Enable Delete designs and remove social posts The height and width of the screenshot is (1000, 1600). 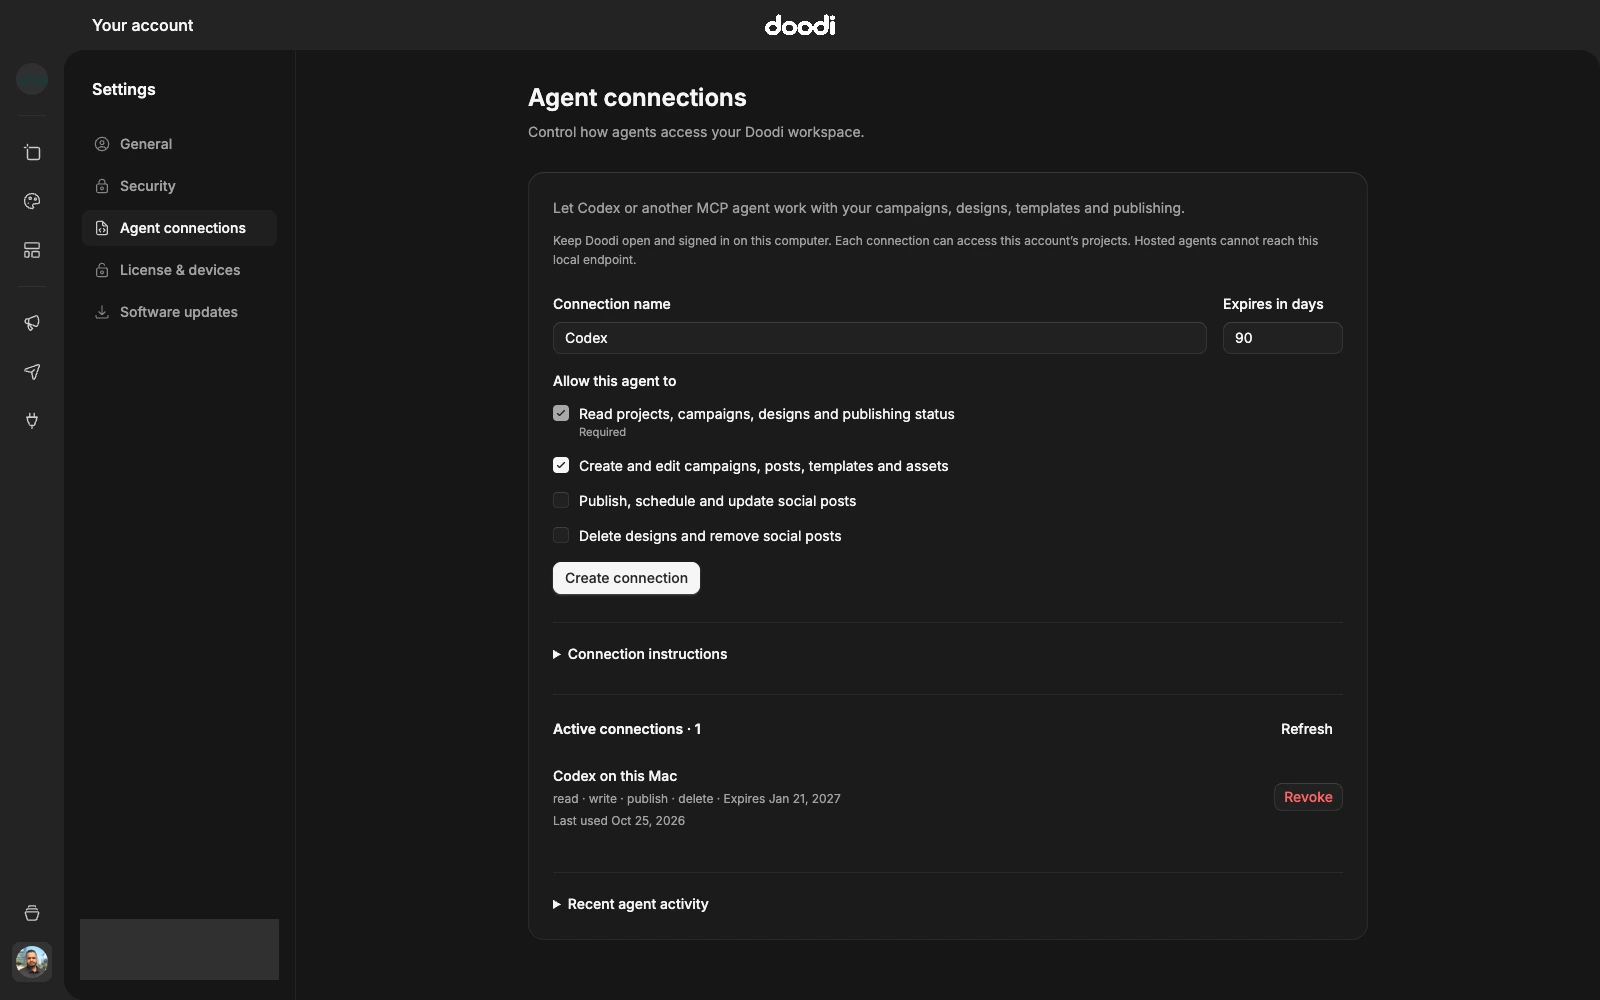point(561,535)
